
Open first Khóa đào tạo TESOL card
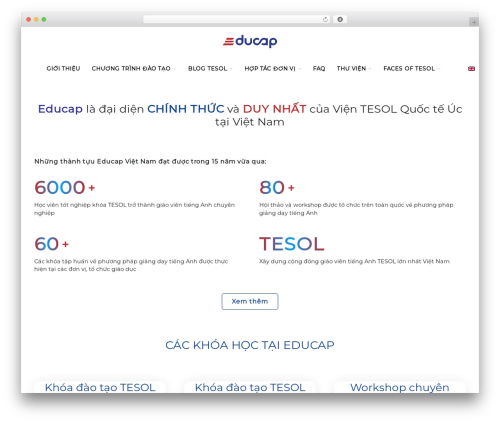100,387
